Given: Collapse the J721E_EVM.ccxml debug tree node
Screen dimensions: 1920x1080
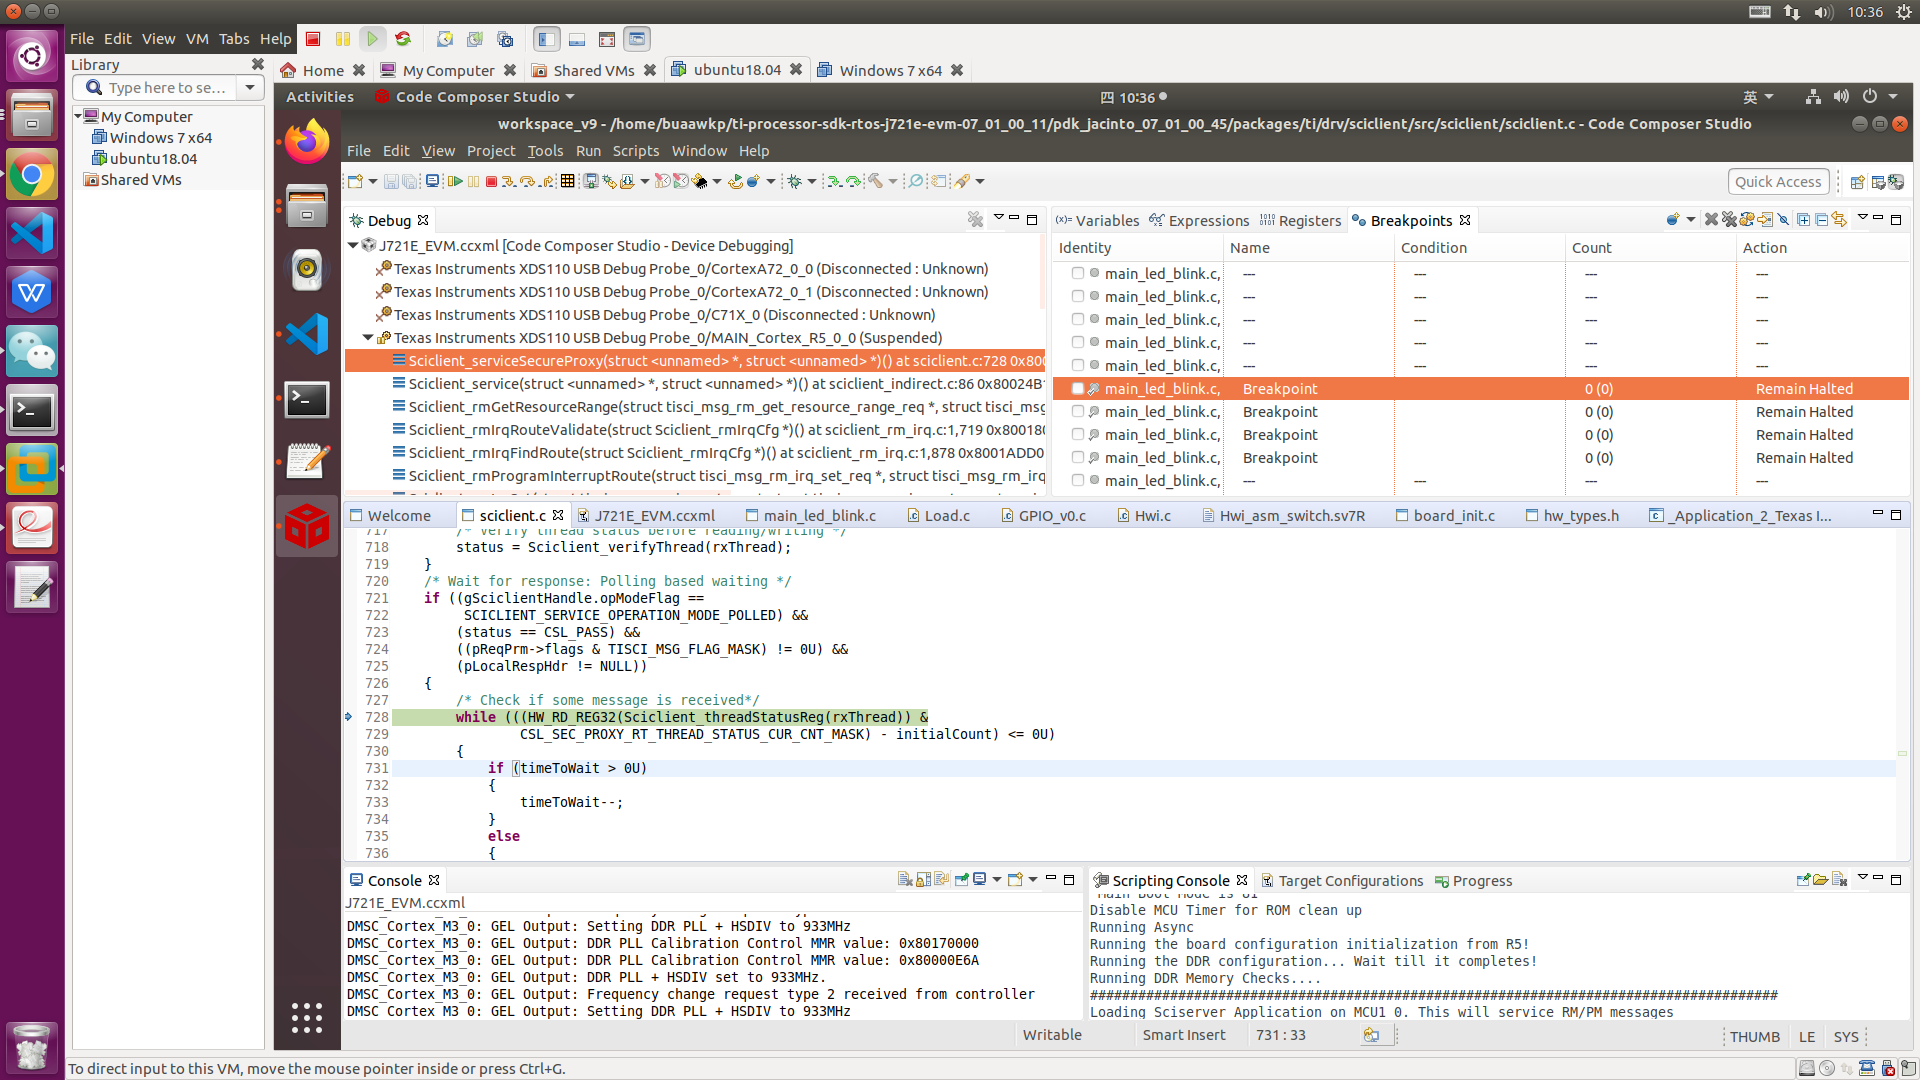Looking at the screenshot, I should (x=353, y=245).
